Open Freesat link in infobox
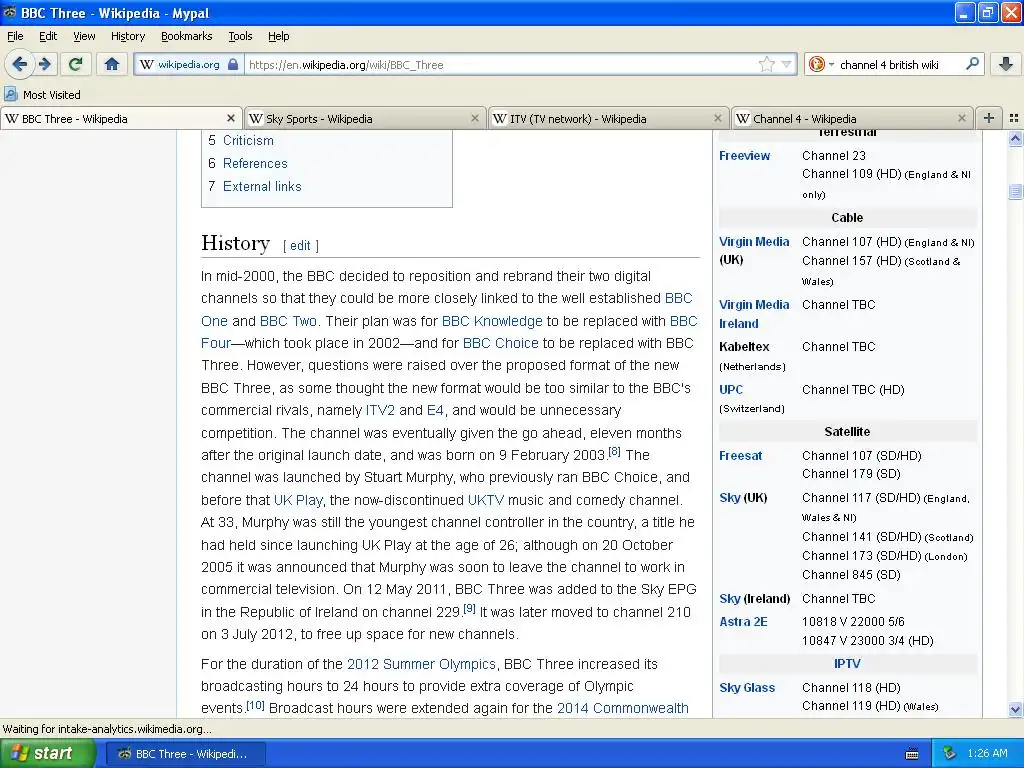Viewport: 1024px width, 768px height. [741, 455]
